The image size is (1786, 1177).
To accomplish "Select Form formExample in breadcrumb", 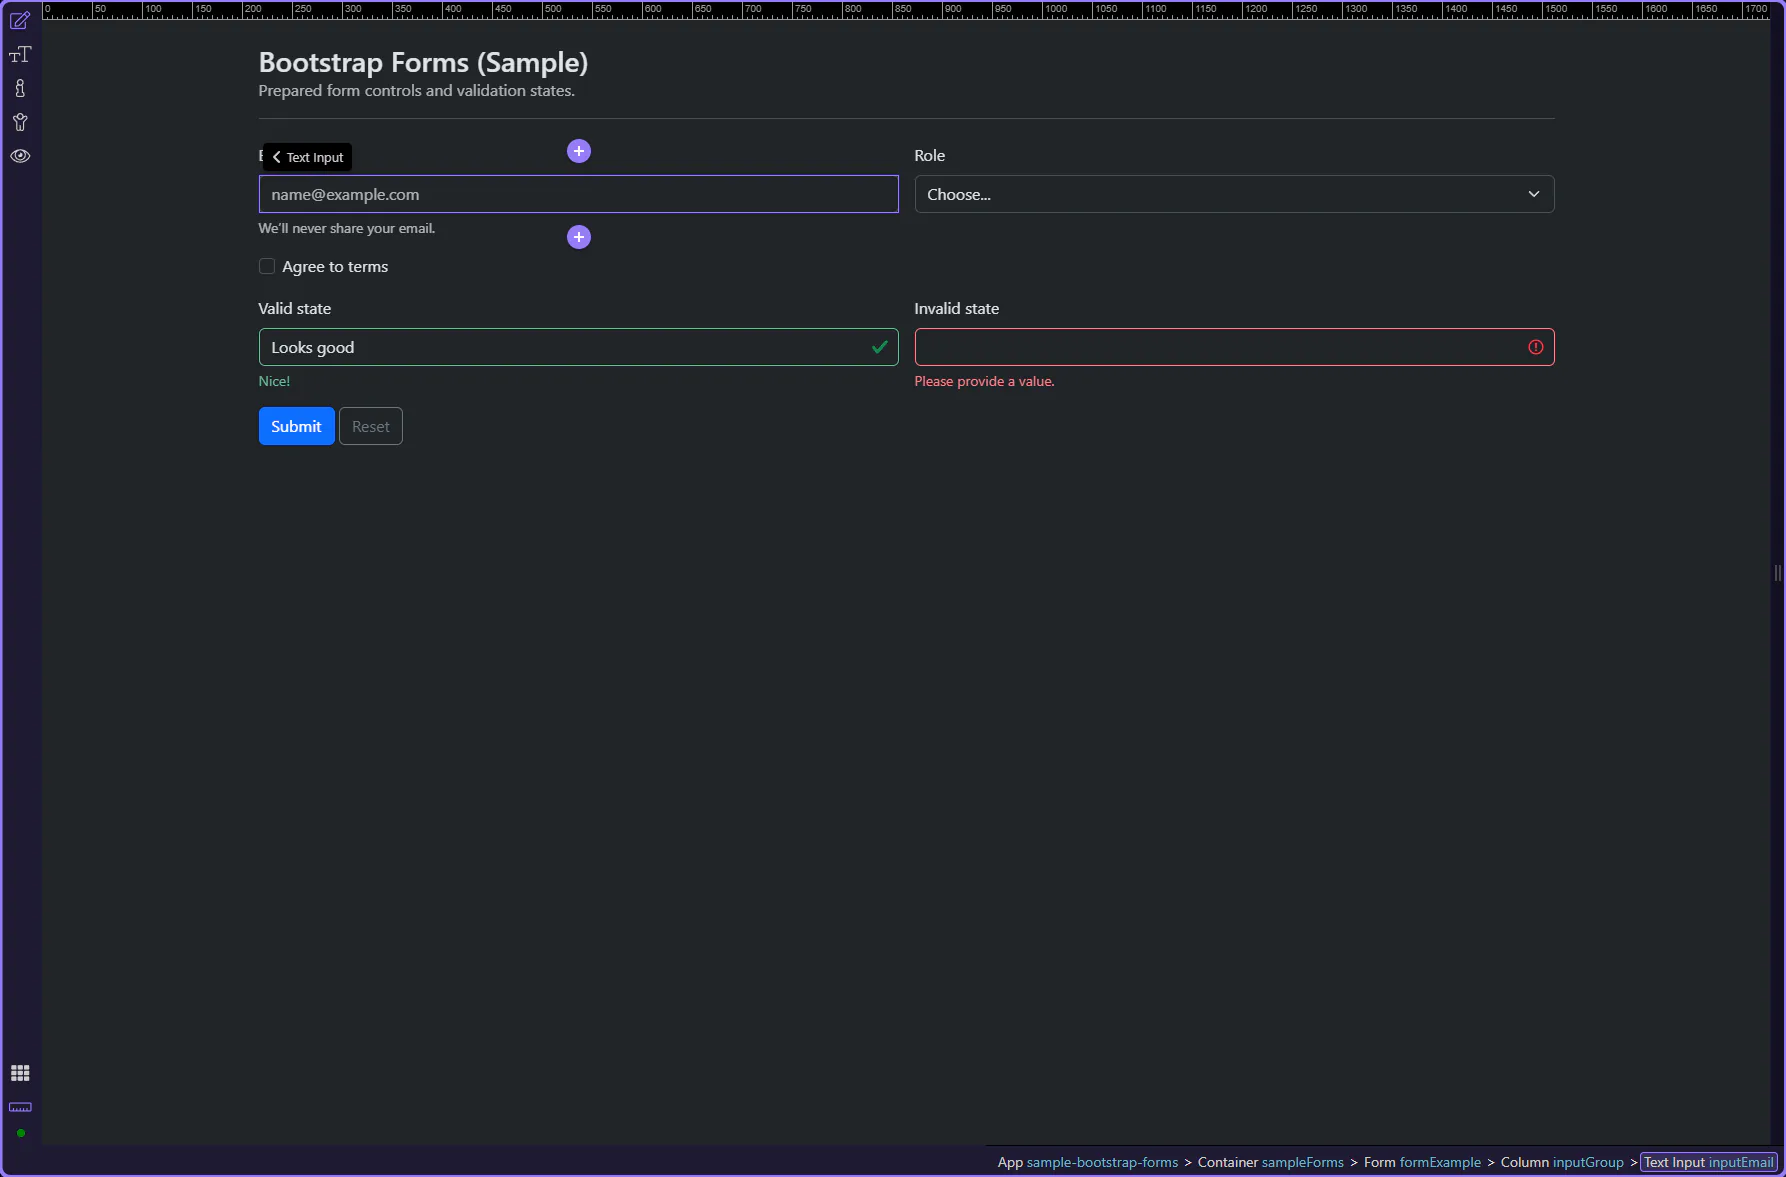I will tap(1421, 1162).
